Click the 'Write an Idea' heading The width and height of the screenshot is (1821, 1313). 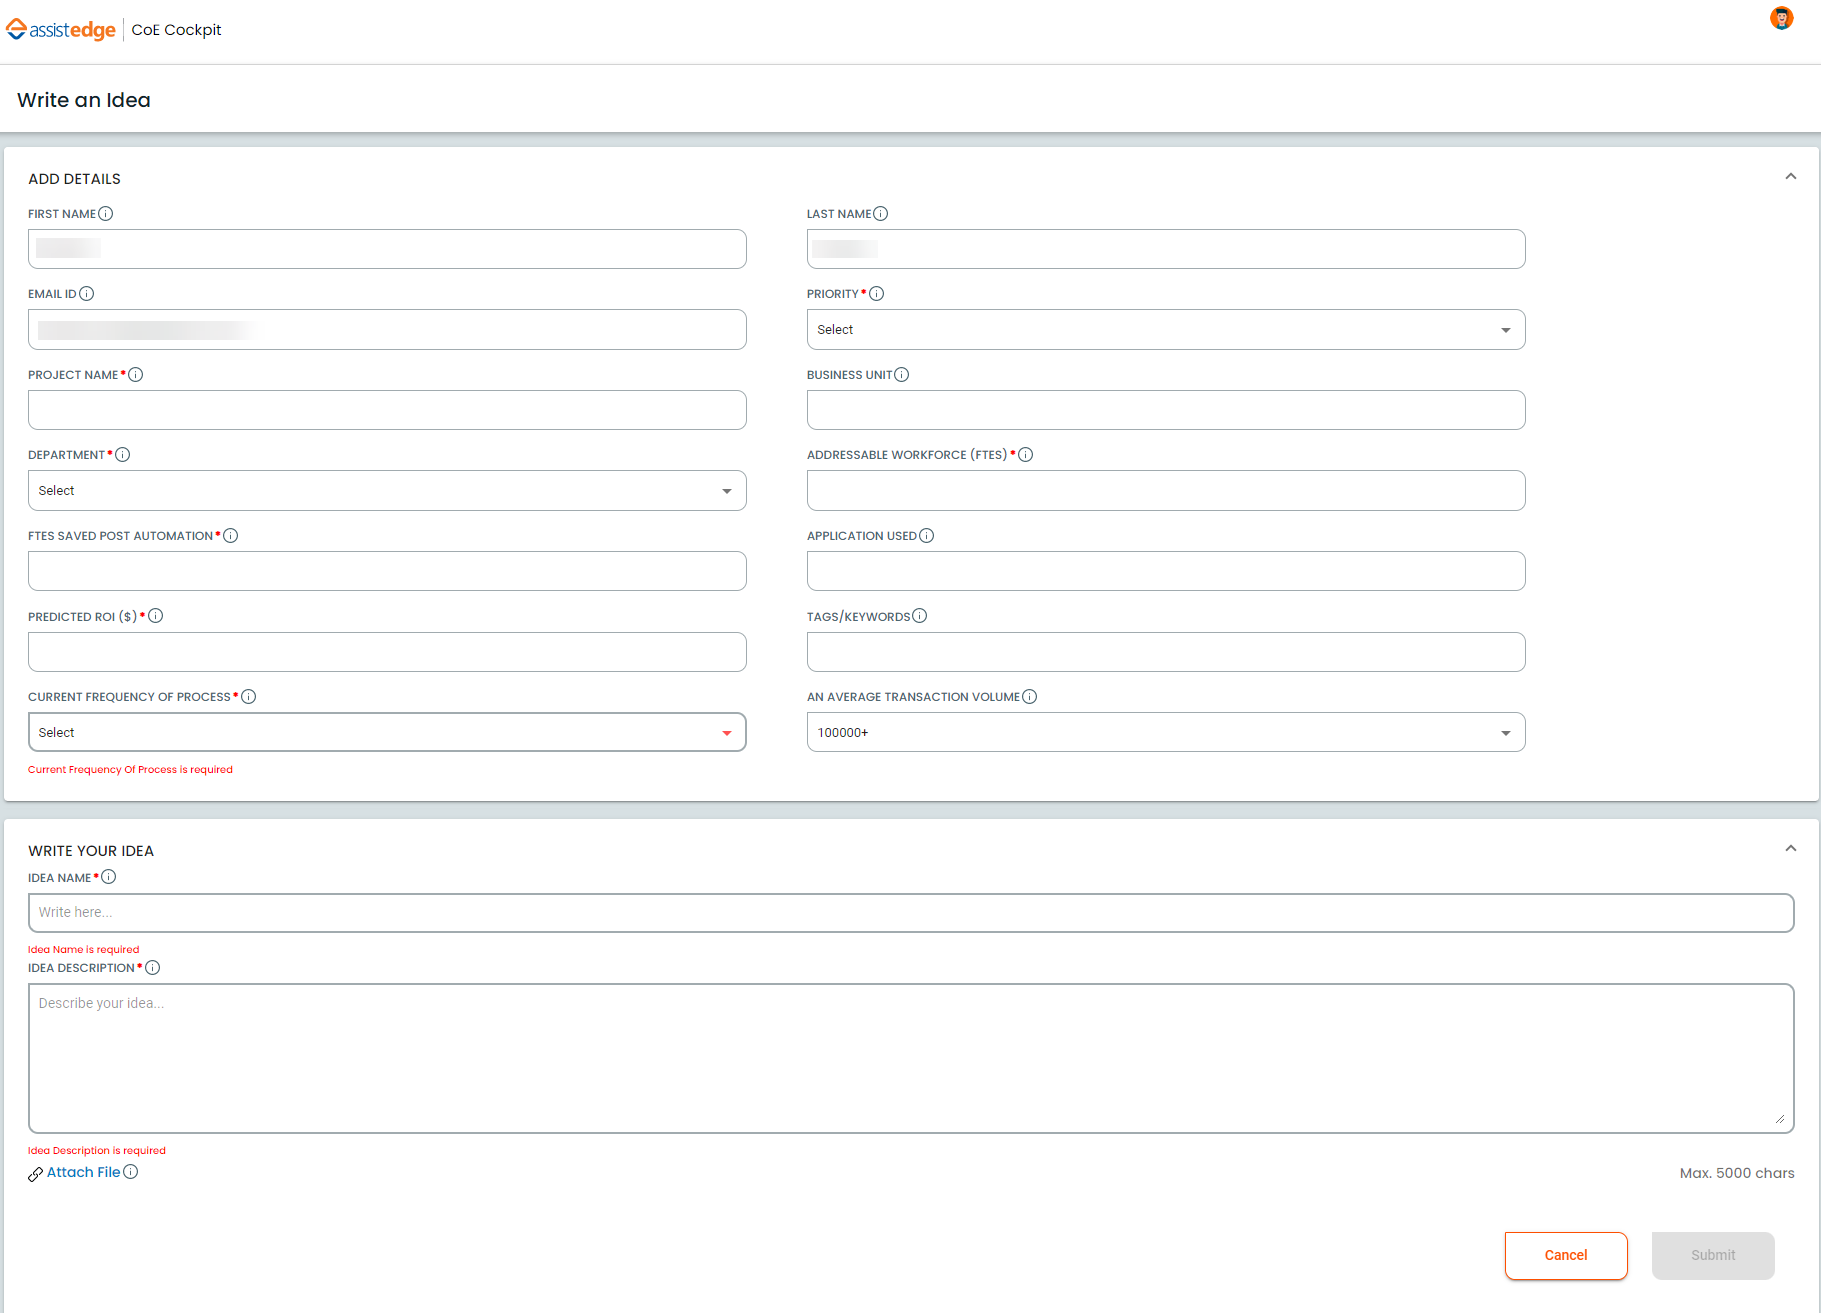click(x=84, y=100)
